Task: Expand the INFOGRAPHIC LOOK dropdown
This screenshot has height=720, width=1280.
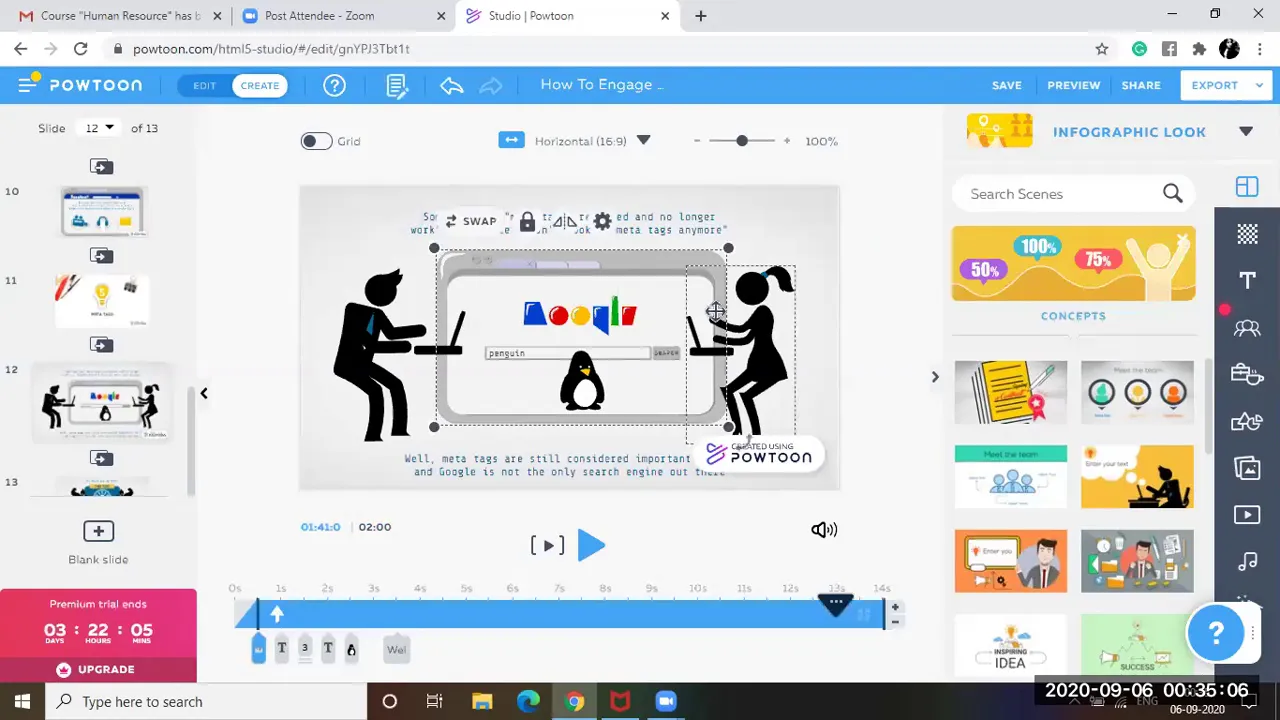Action: tap(1246, 131)
